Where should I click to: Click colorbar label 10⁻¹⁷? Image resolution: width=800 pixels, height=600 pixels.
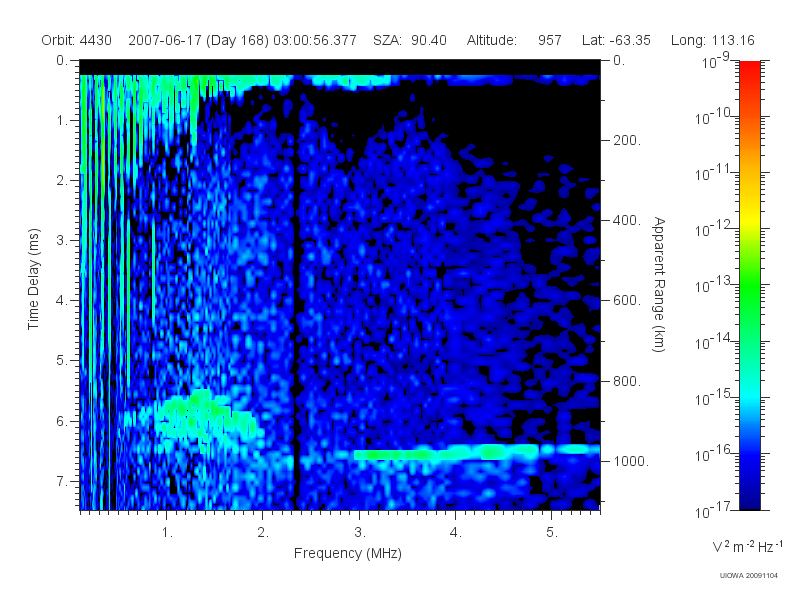pyautogui.click(x=712, y=510)
